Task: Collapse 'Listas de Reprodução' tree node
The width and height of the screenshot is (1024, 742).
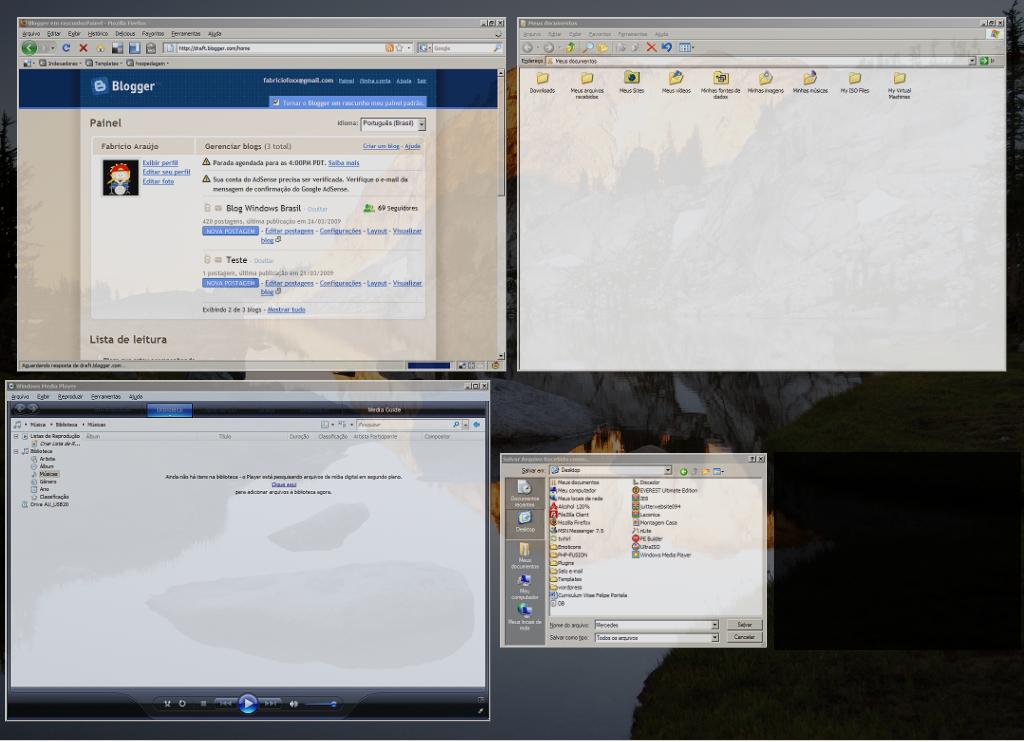Action: [x=16, y=436]
